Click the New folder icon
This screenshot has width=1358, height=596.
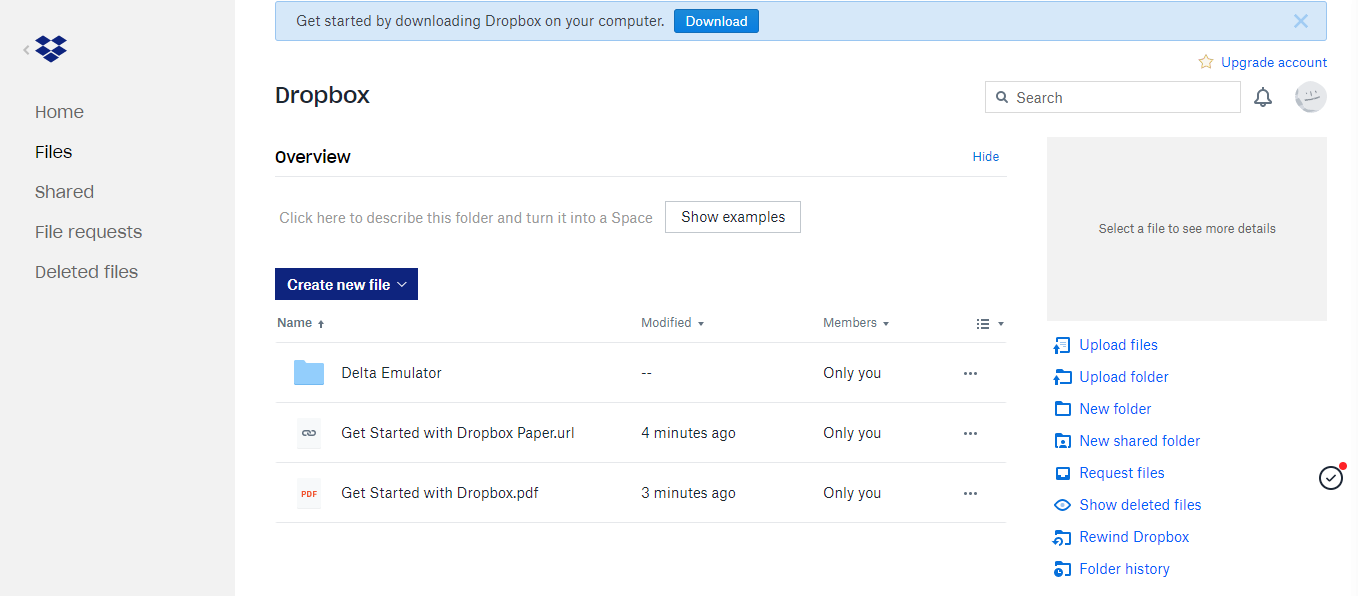tap(1062, 409)
